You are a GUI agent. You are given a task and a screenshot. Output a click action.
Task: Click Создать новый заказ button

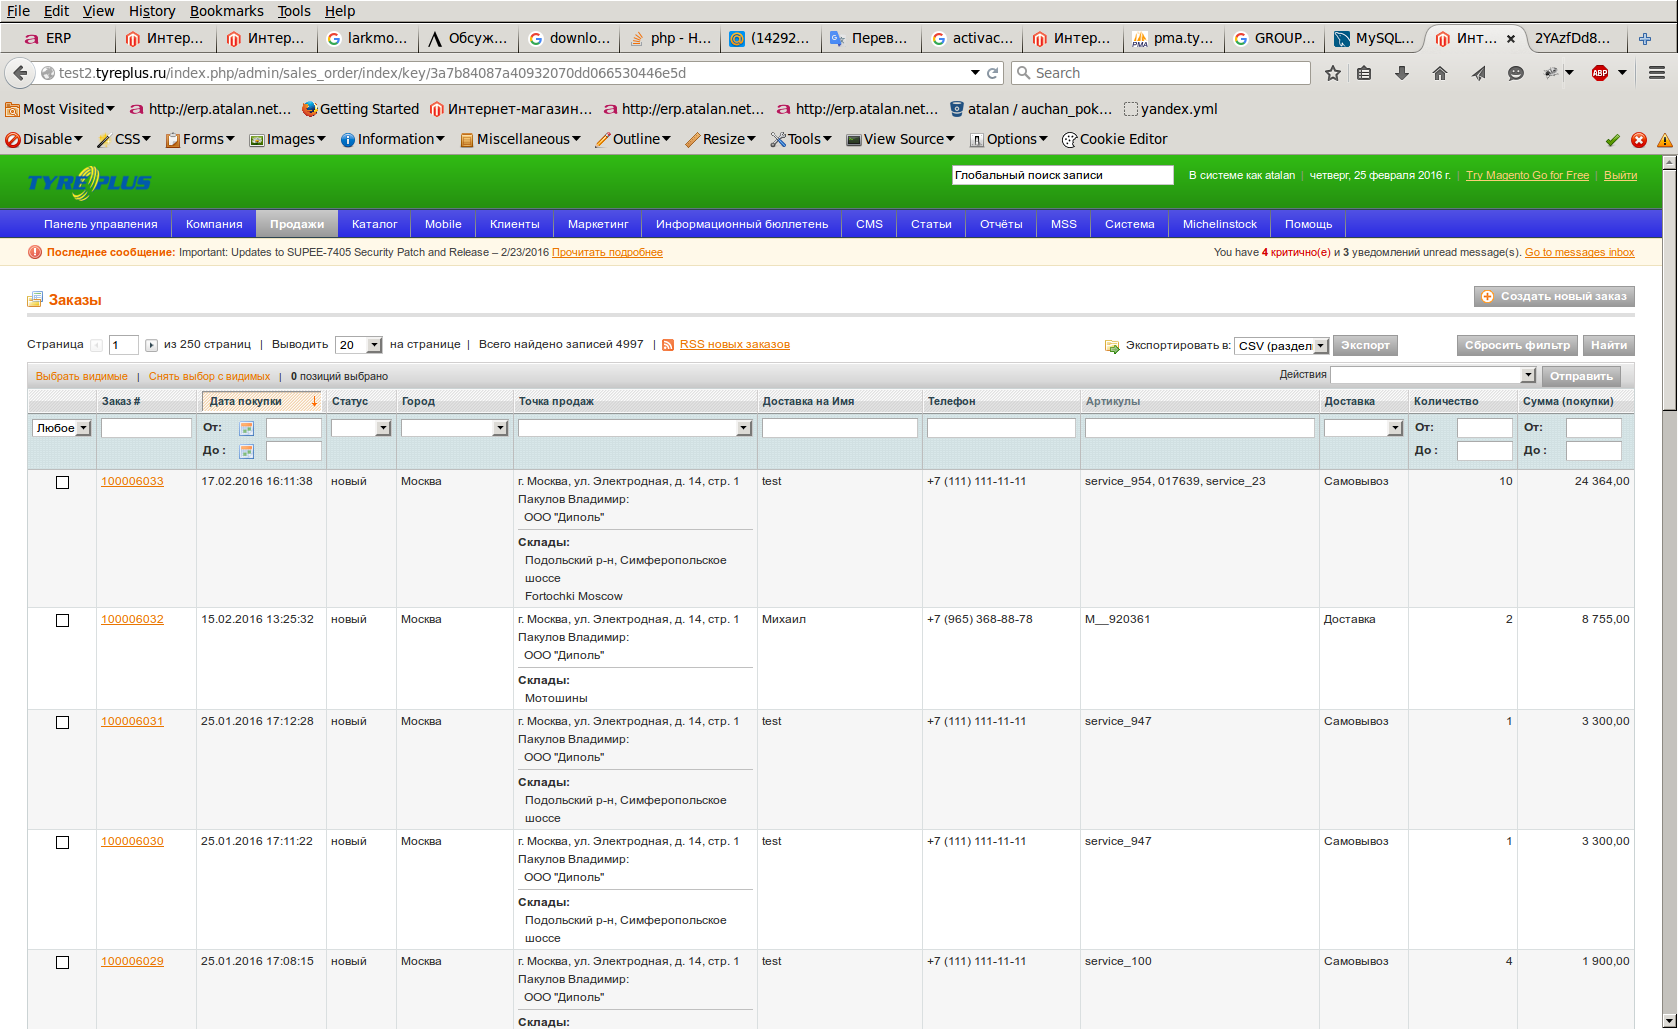[x=1554, y=297]
